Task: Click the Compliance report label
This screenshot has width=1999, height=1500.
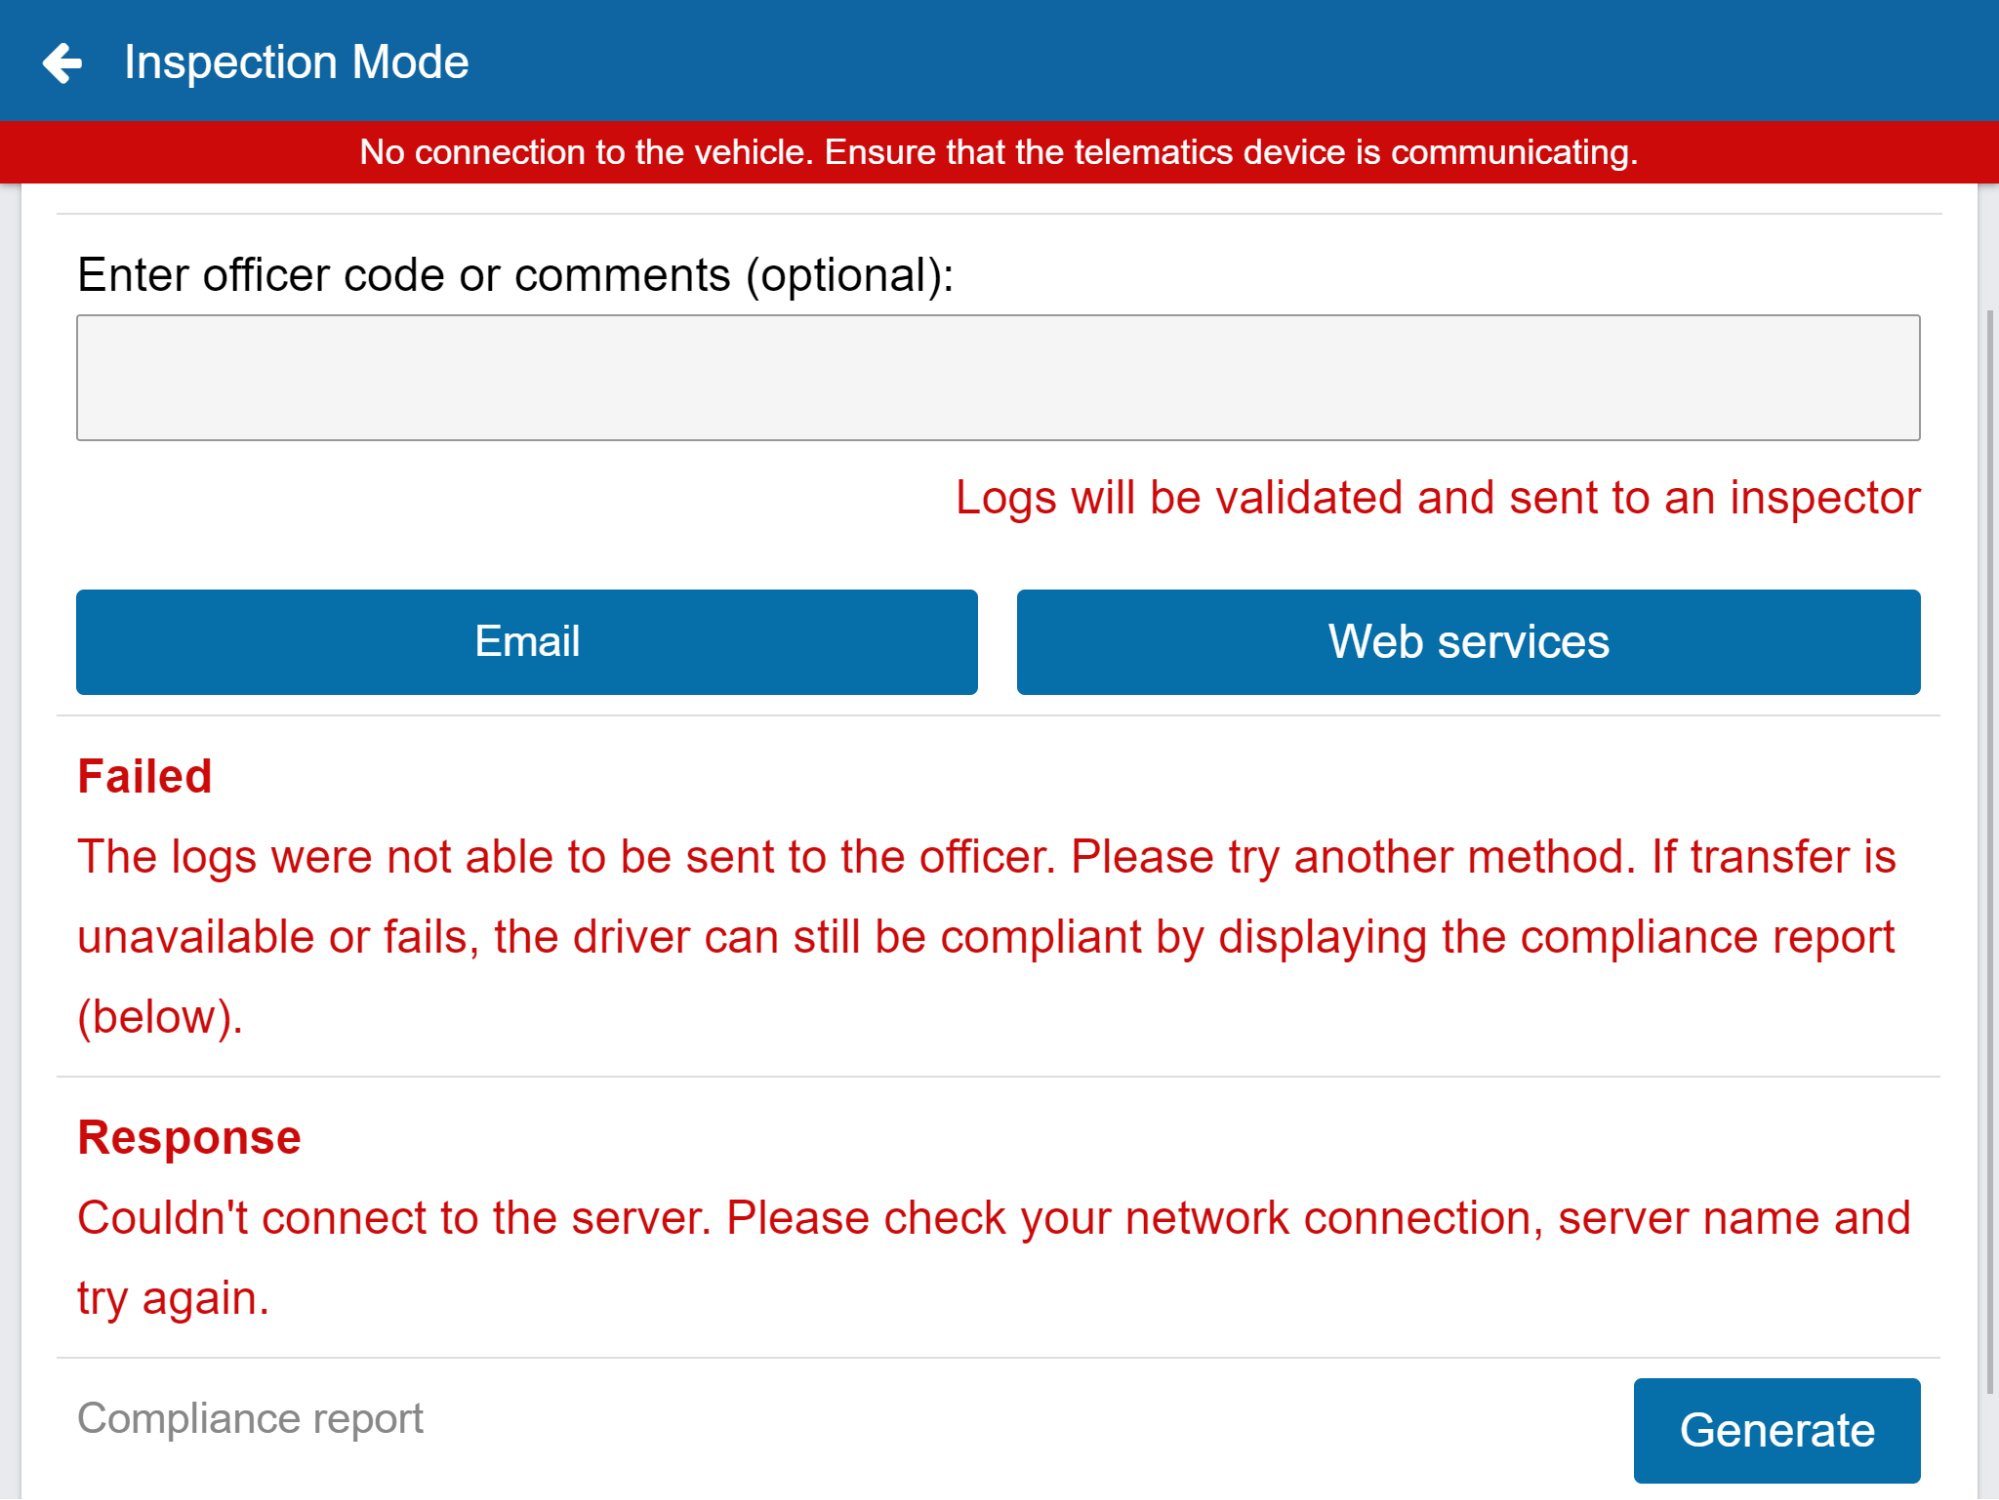Action: (250, 1418)
